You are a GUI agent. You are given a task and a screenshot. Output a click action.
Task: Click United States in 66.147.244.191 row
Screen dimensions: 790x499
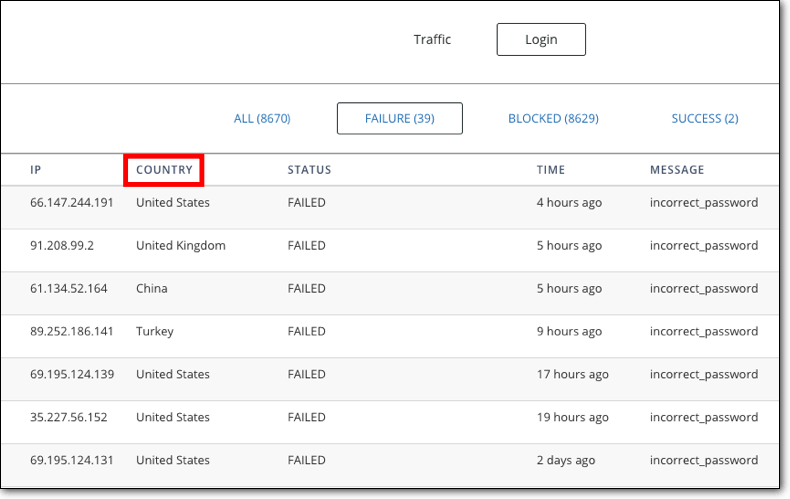pyautogui.click(x=173, y=203)
